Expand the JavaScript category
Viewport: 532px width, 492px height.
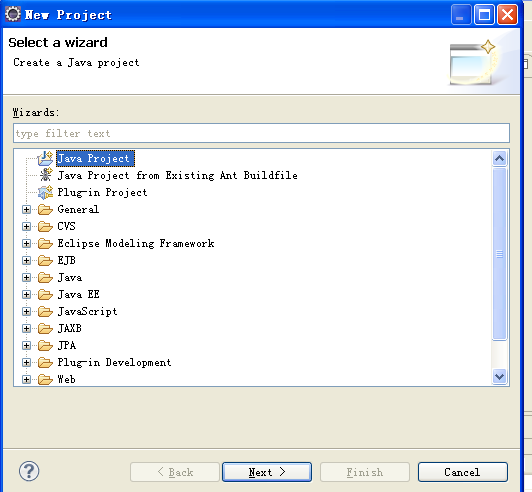click(26, 311)
